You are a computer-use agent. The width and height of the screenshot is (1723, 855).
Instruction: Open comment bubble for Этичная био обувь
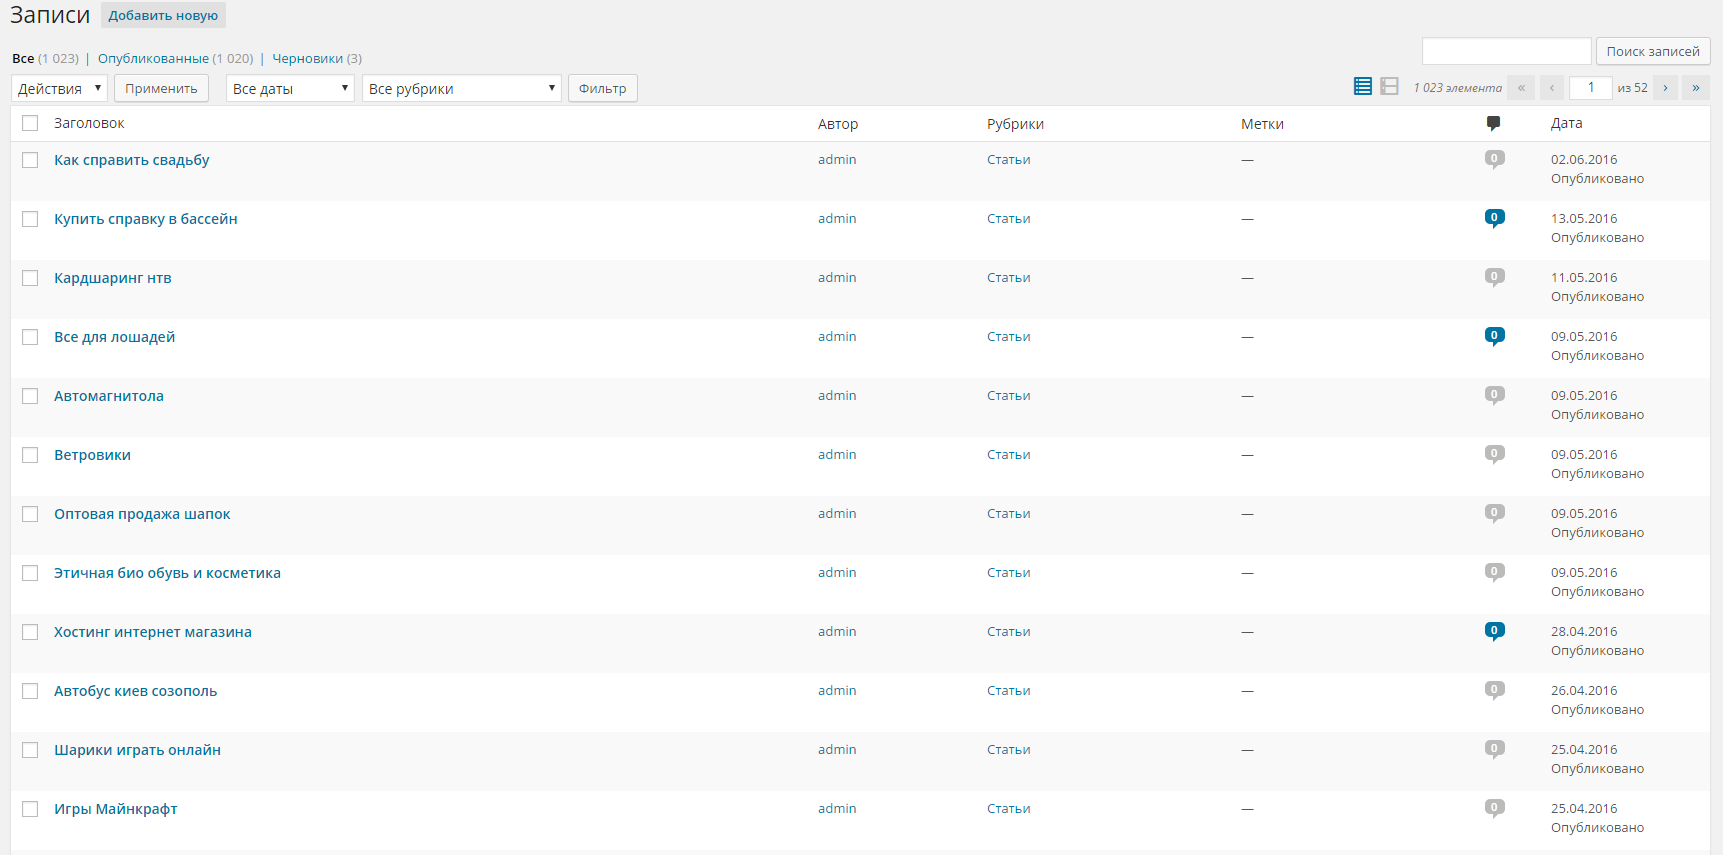tap(1494, 572)
